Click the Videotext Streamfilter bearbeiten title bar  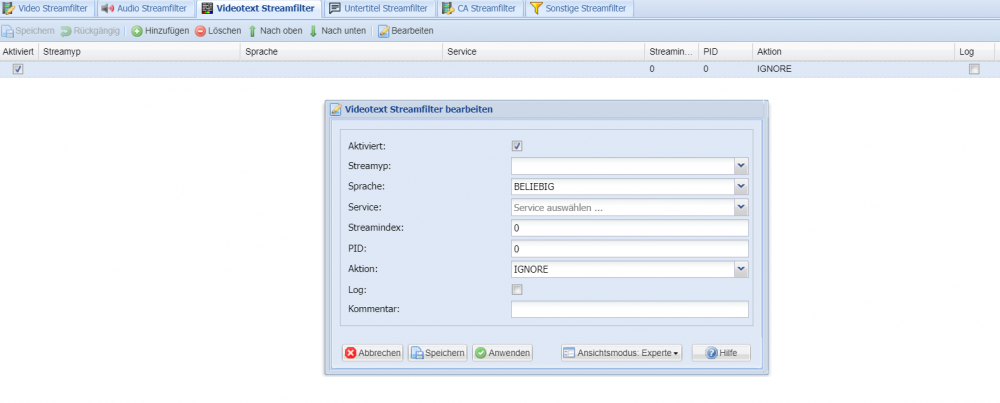547,109
